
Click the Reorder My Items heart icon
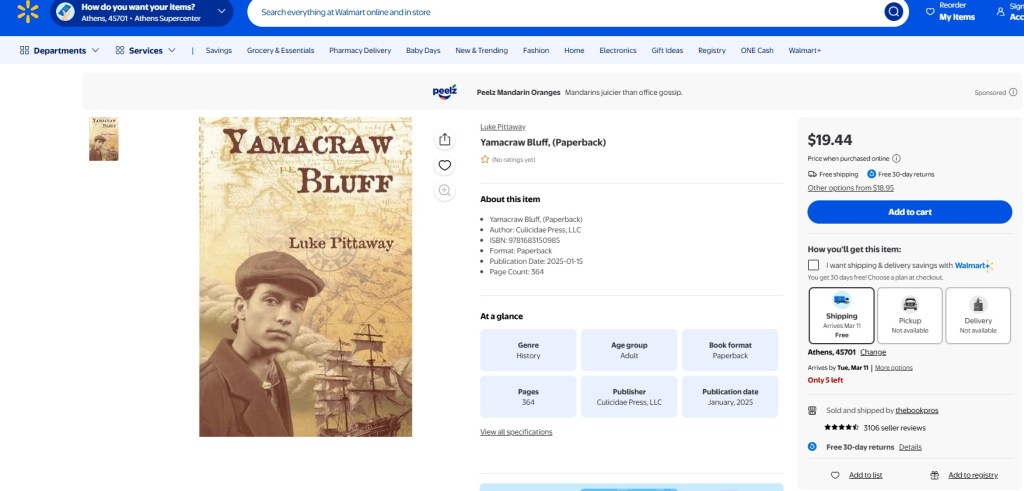(x=930, y=12)
